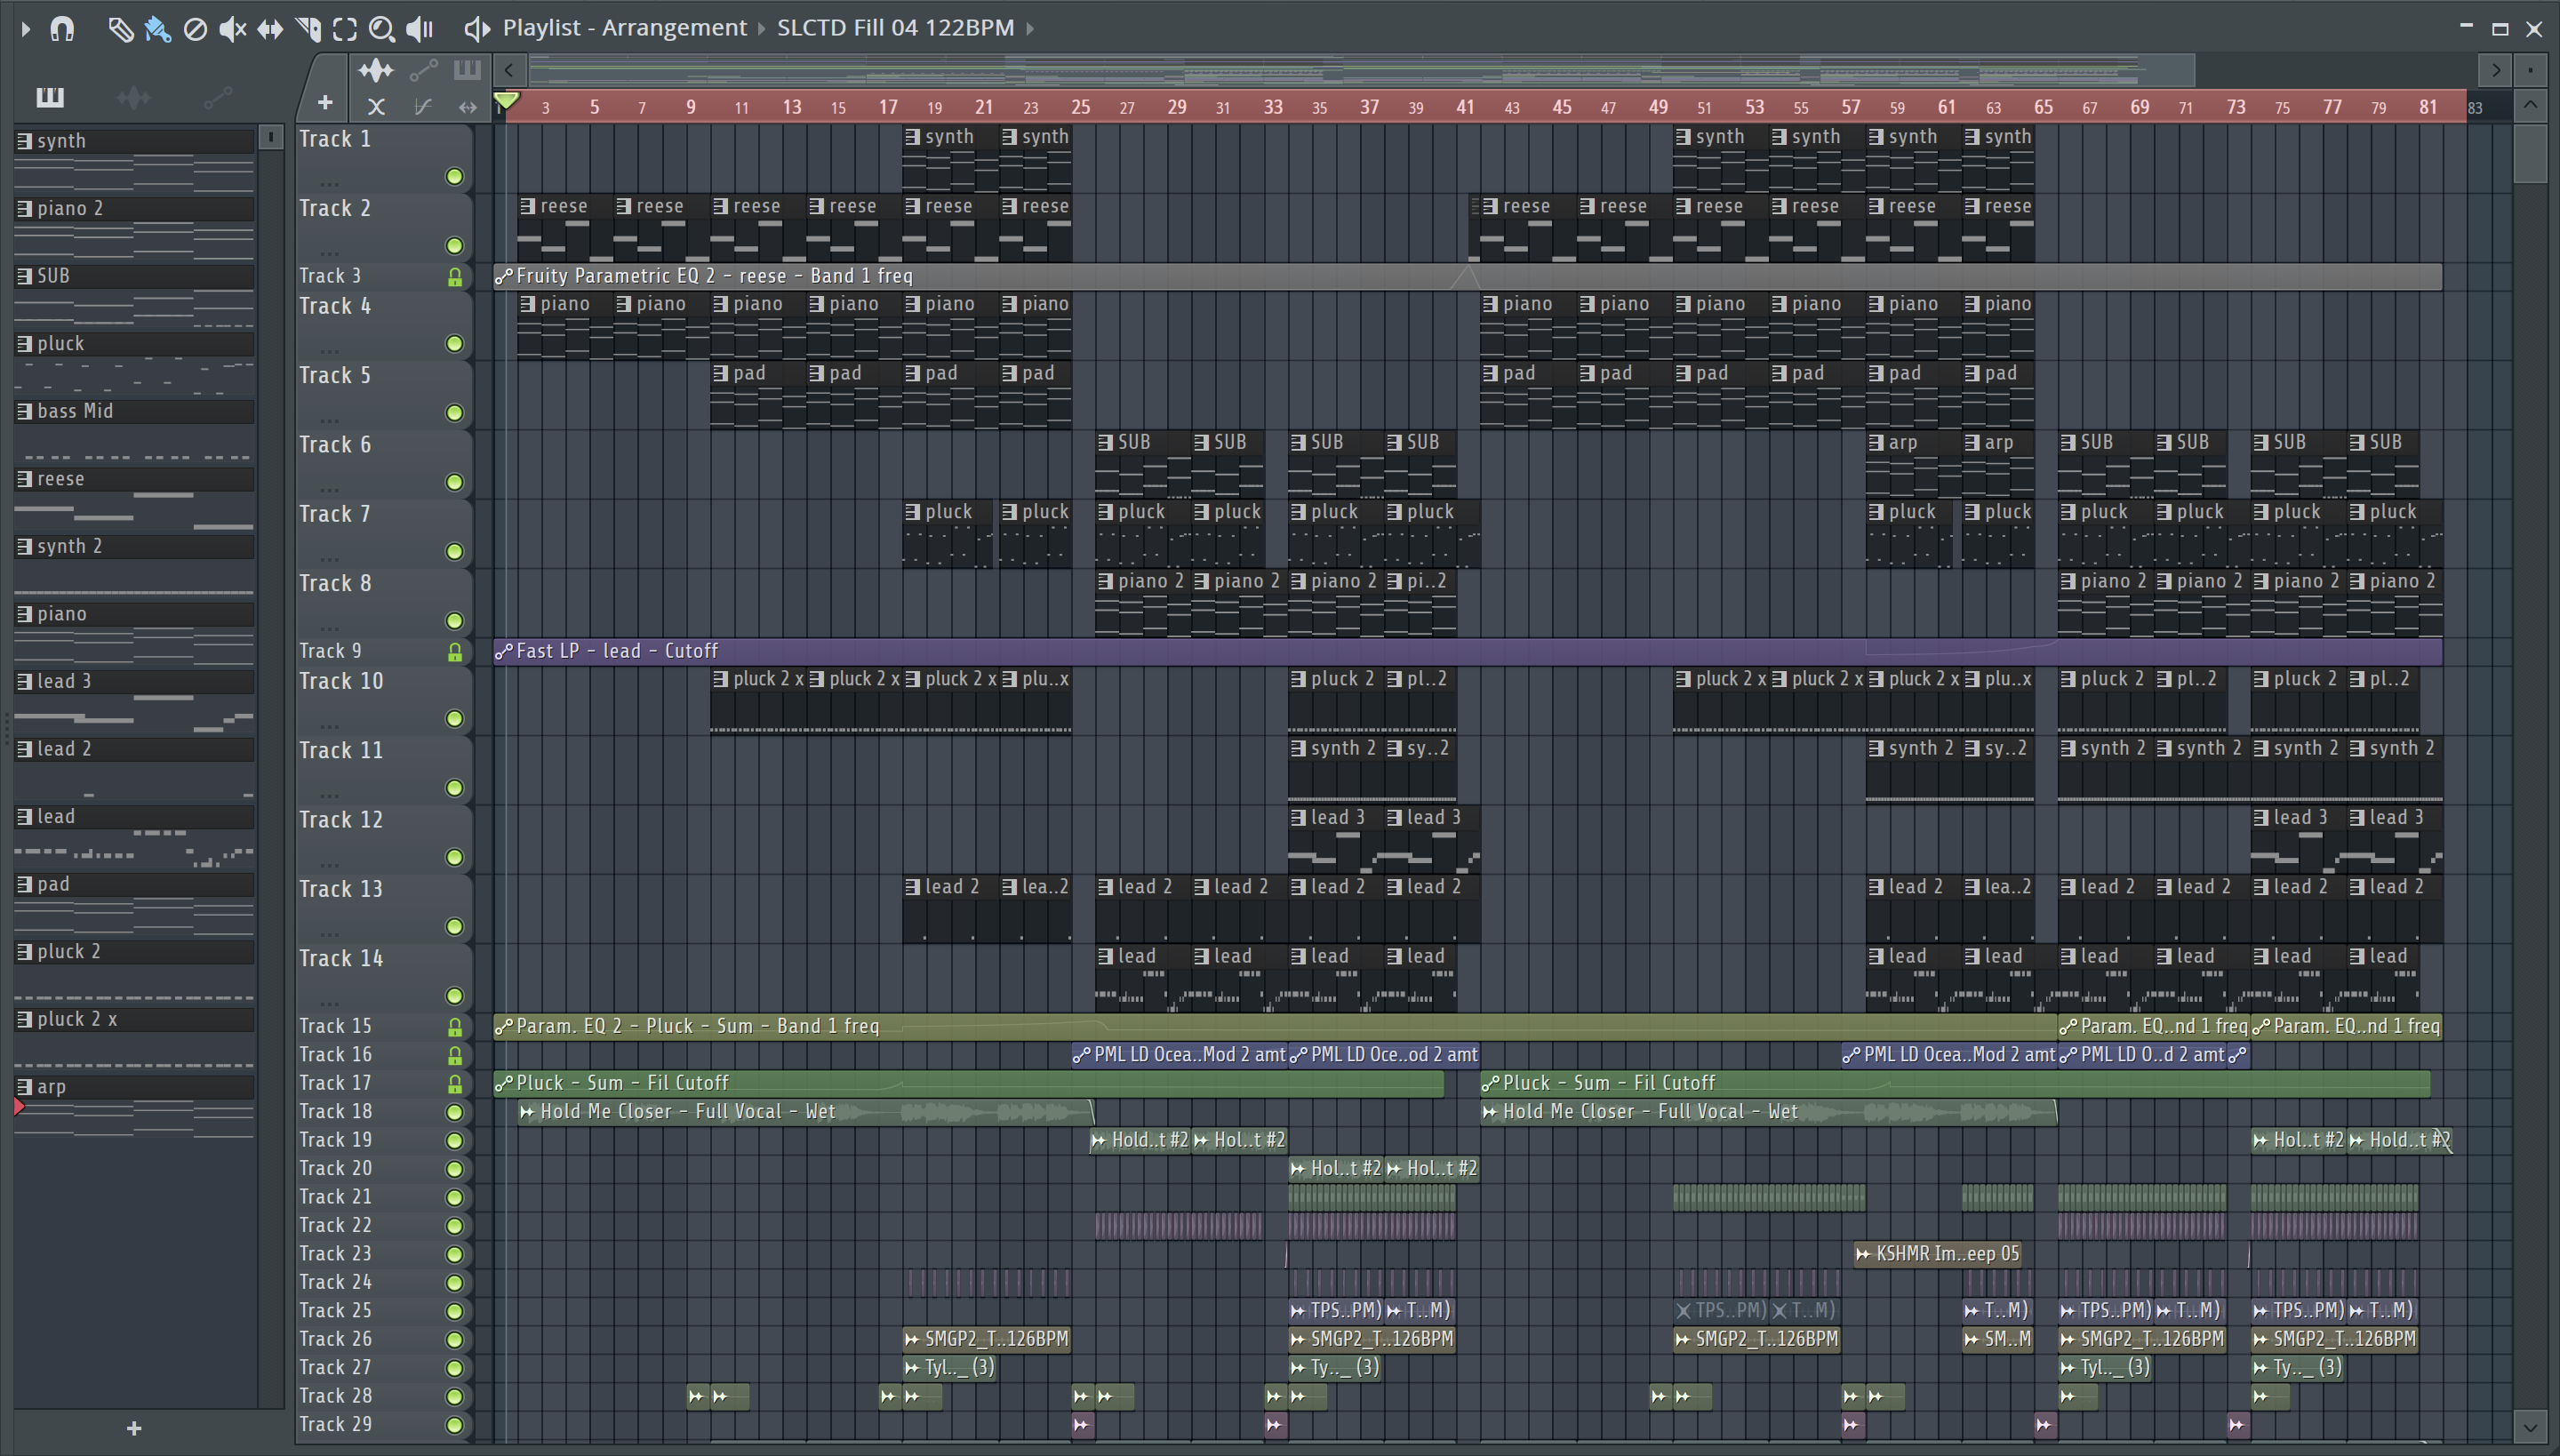The height and width of the screenshot is (1456, 2560).
Task: Toggle pattern clip focus keyboard icon
Action: (x=467, y=70)
